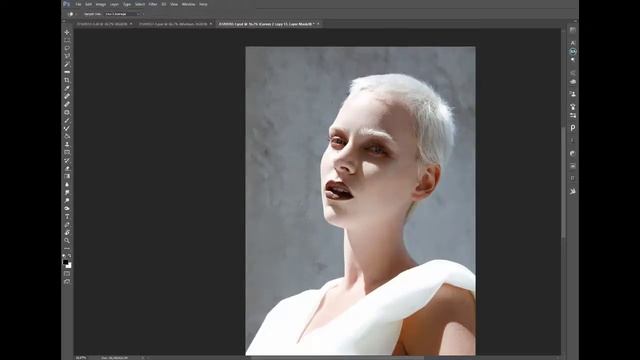
Task: Open the Image menu
Action: click(101, 4)
